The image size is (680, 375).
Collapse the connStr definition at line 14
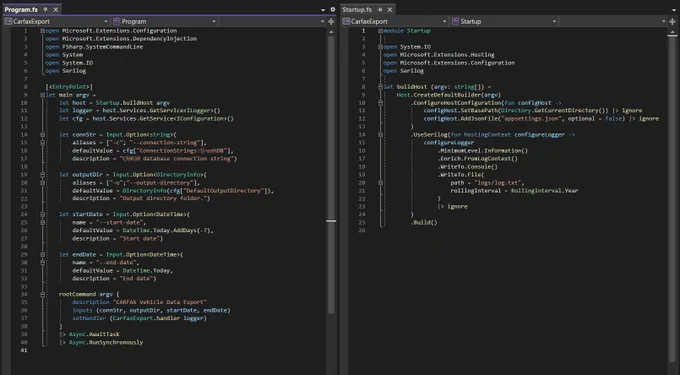[42, 134]
